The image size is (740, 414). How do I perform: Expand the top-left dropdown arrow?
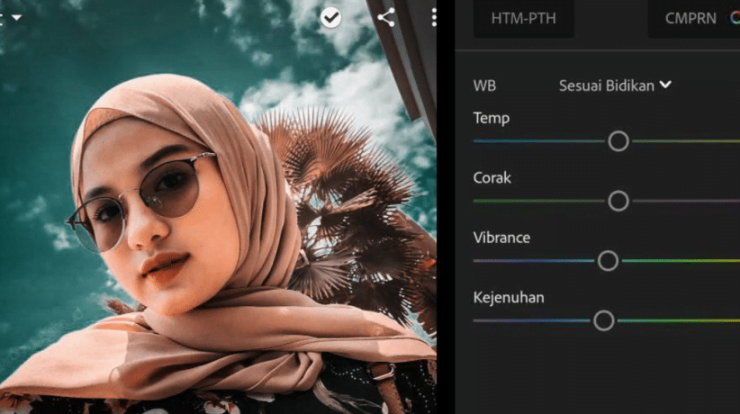[17, 18]
